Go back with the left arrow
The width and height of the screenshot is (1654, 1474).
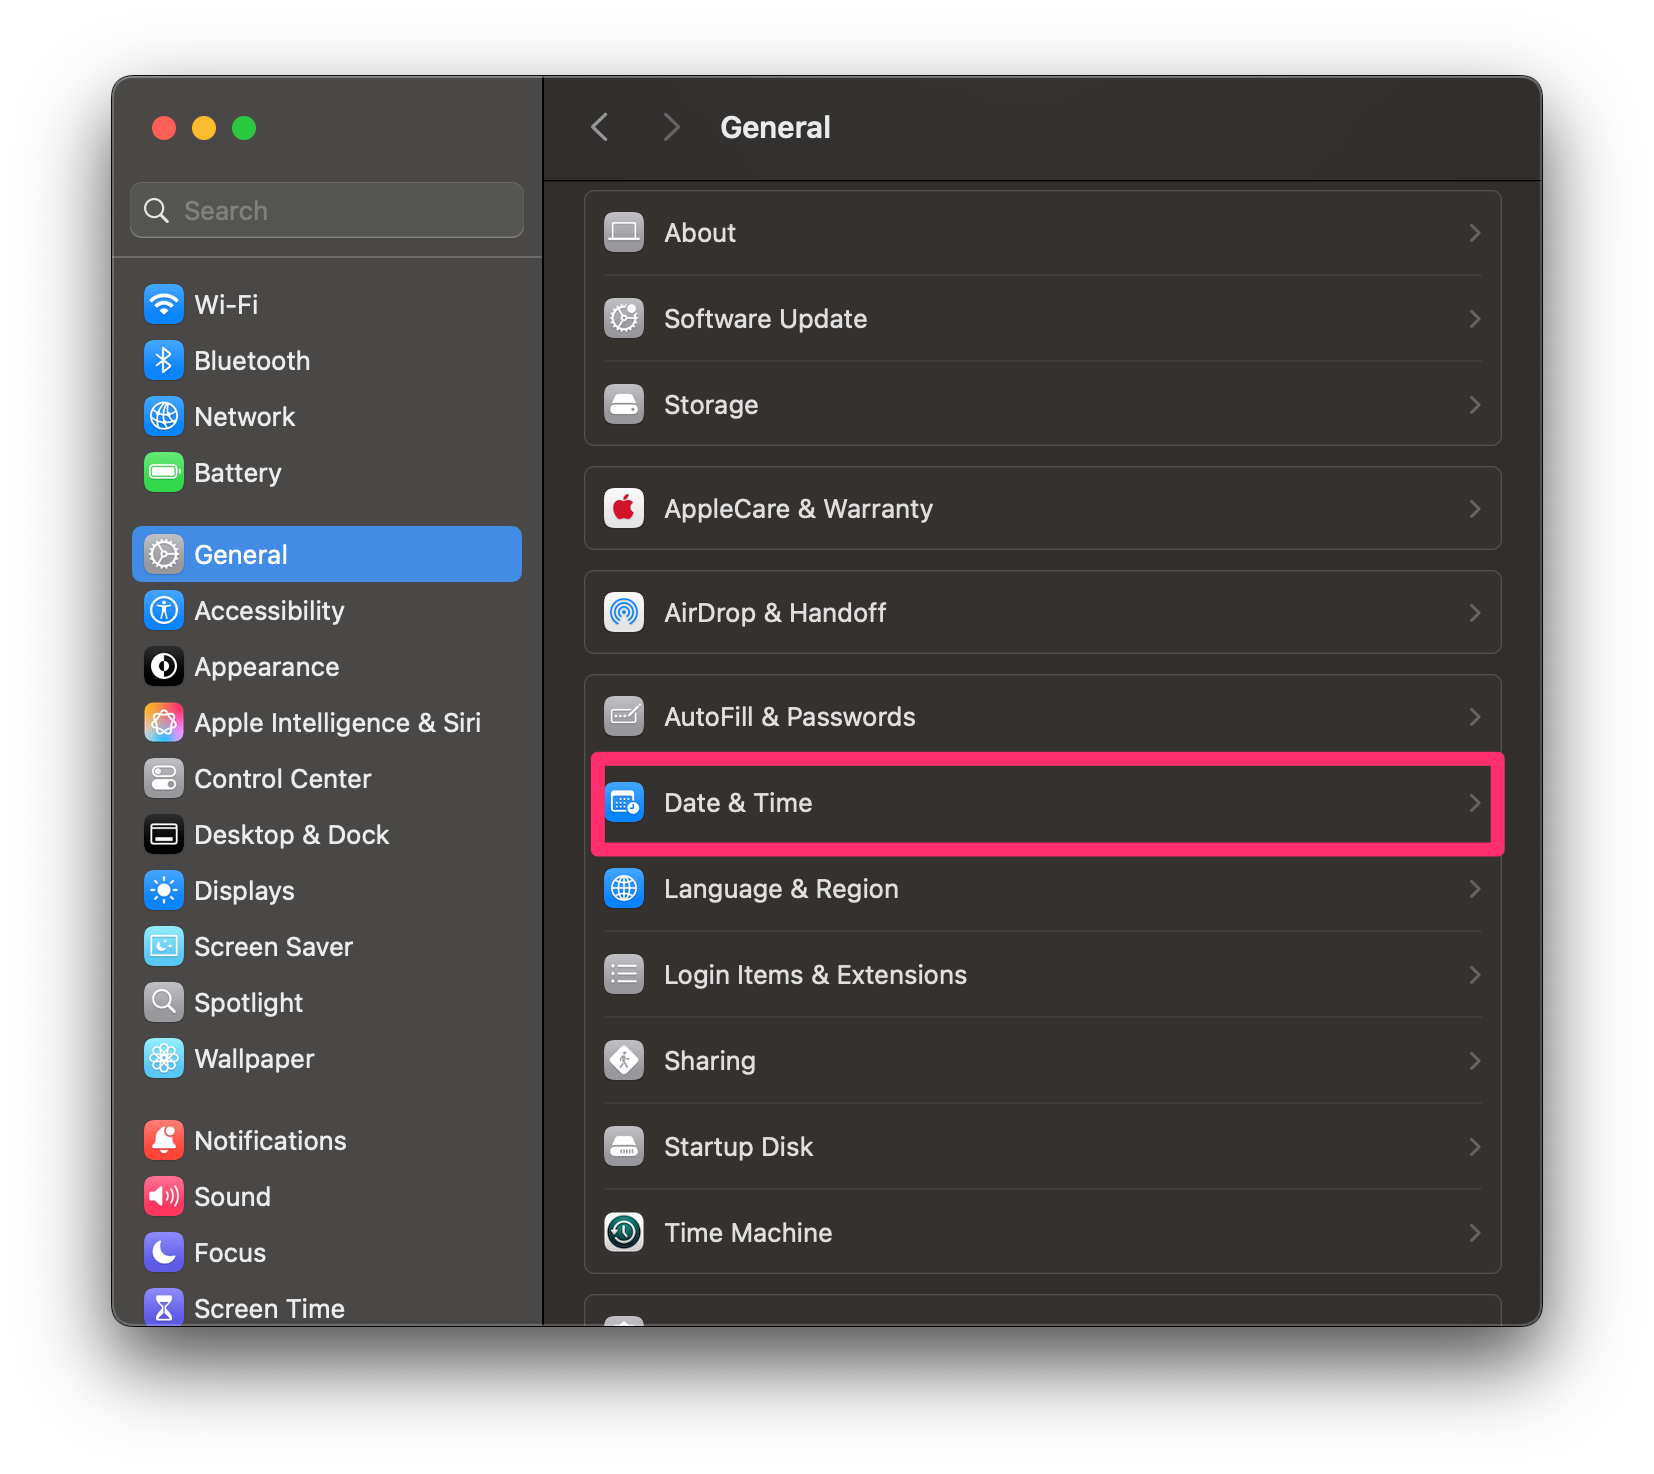600,127
